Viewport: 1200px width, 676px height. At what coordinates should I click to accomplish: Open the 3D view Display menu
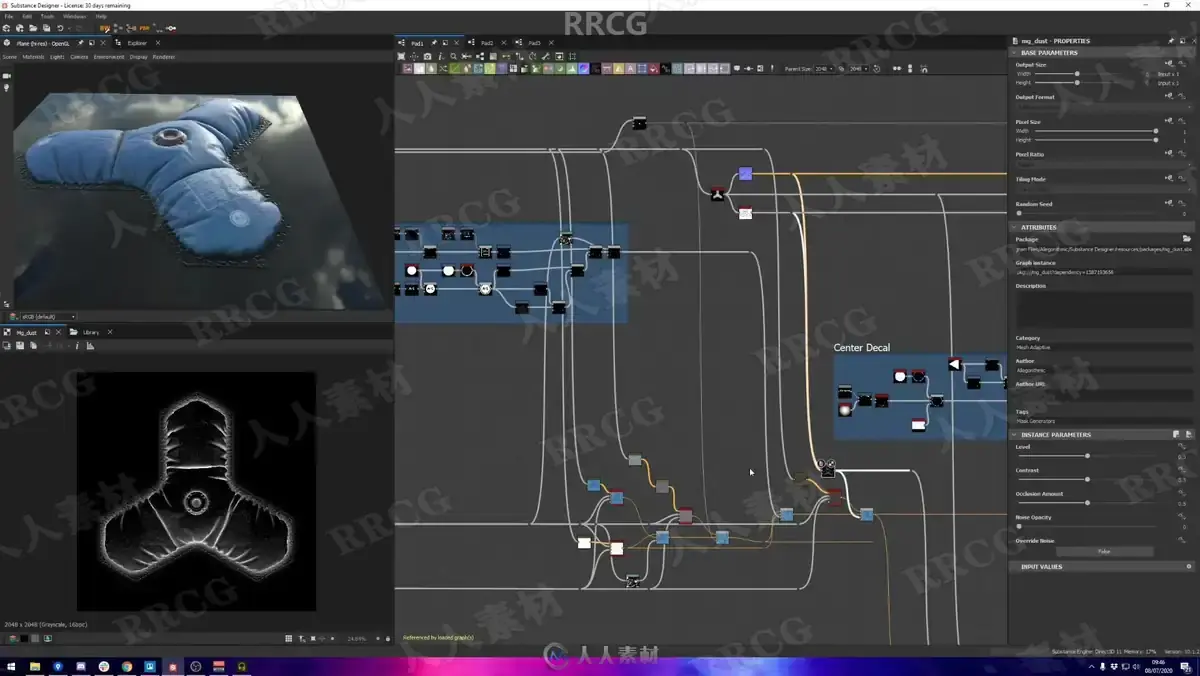tap(139, 57)
